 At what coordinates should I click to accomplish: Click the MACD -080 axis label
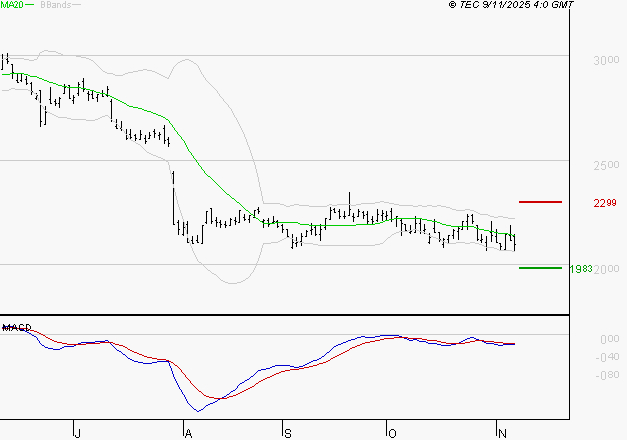click(607, 375)
